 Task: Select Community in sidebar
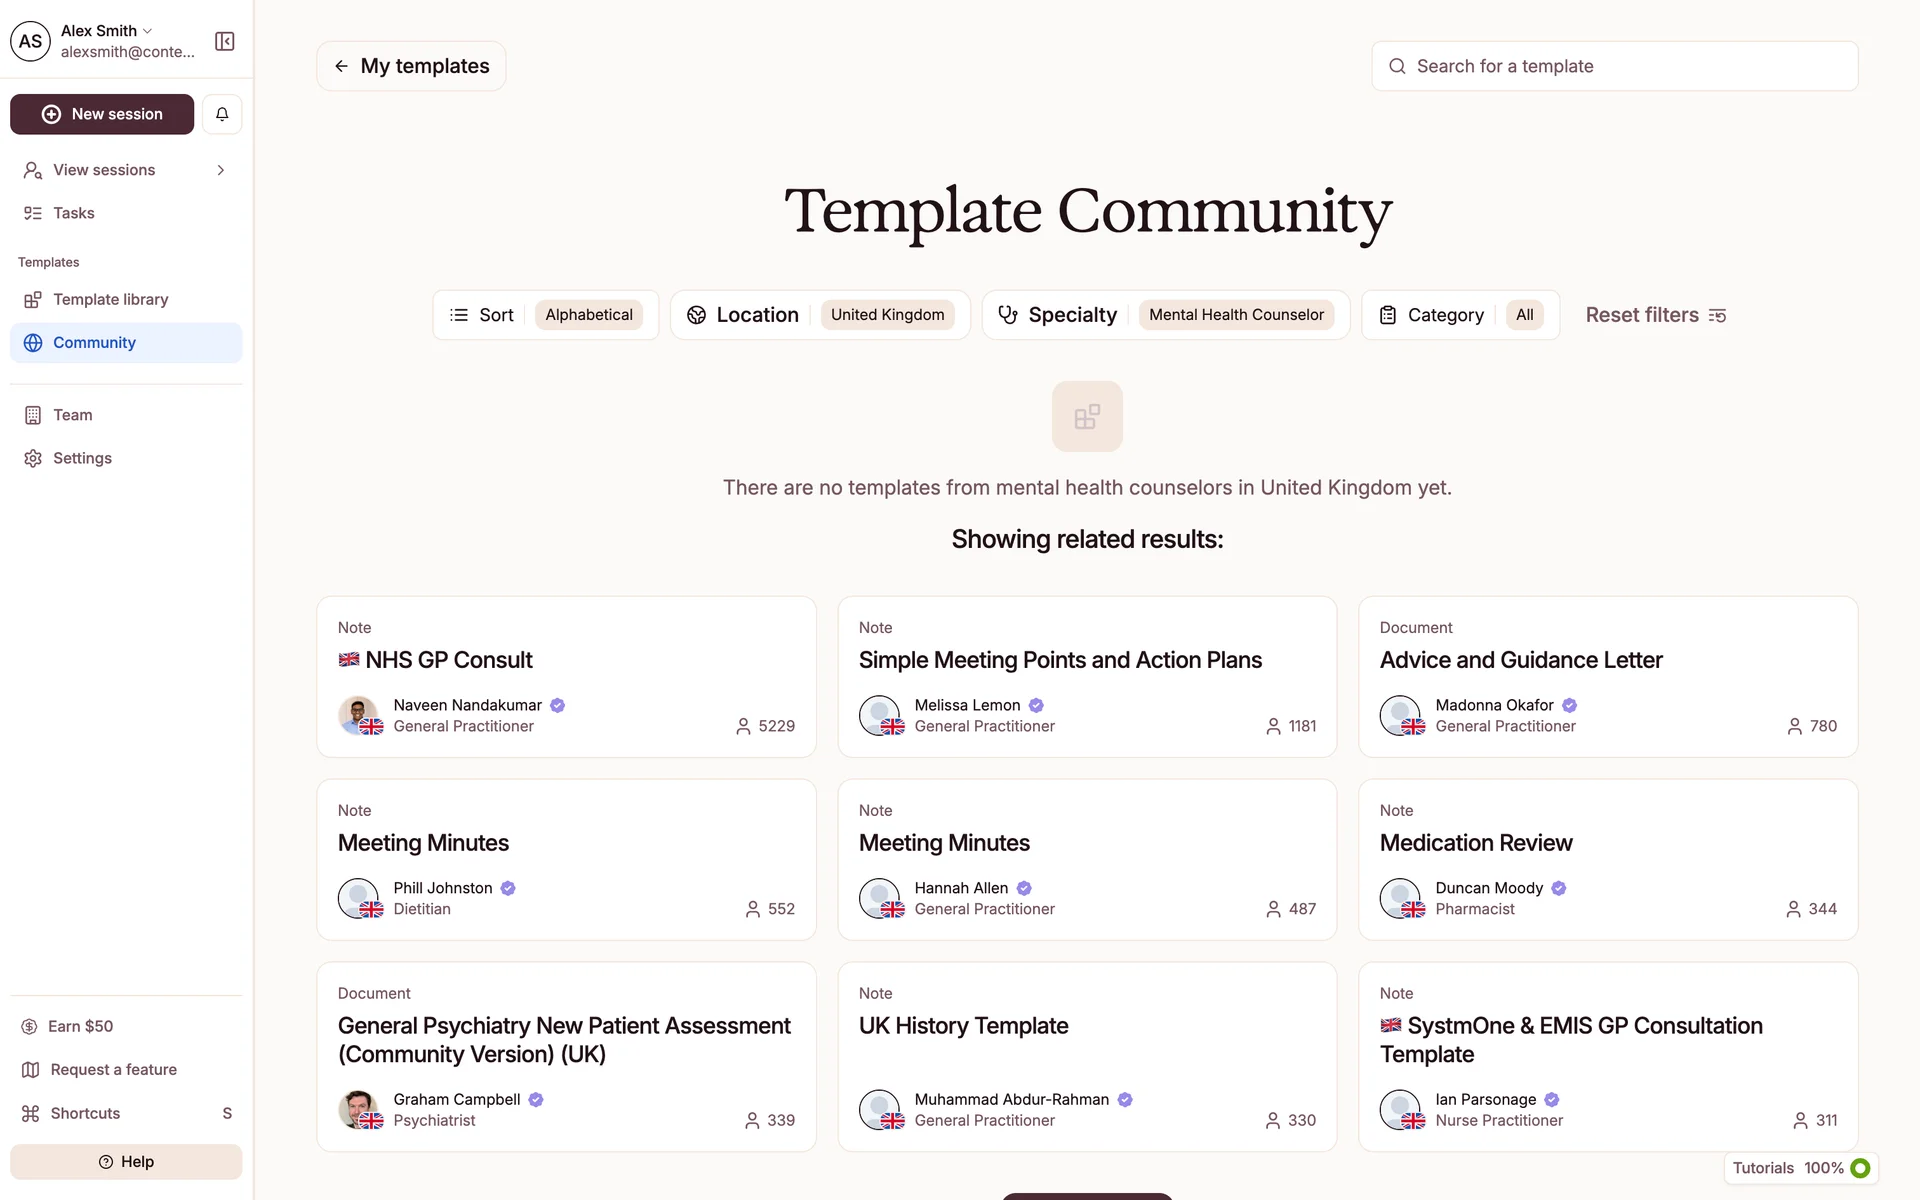[94, 343]
